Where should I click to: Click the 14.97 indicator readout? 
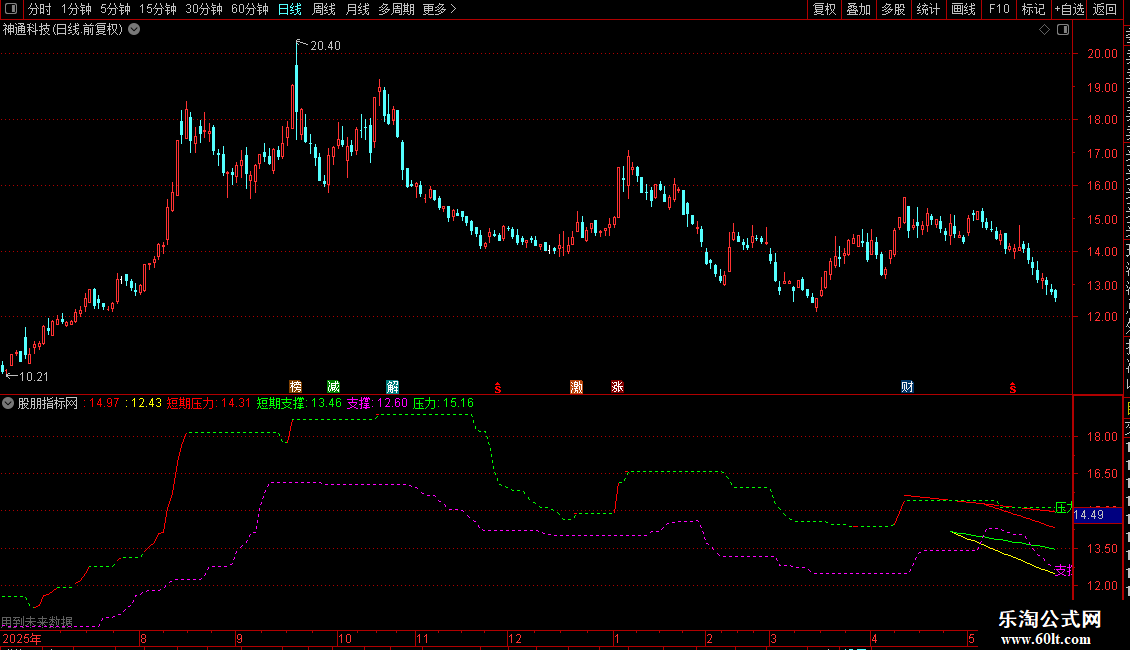click(102, 404)
